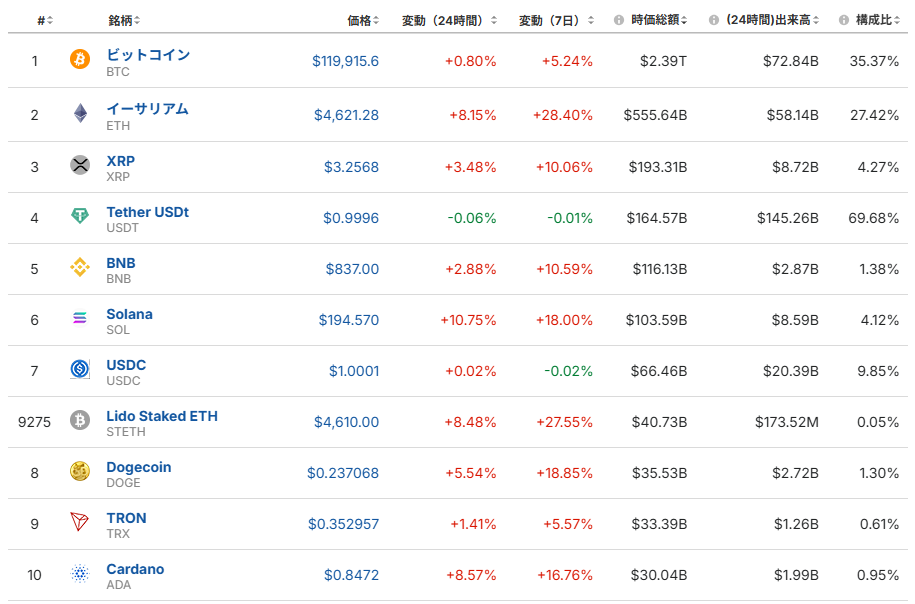Viewport: 915px width, 604px height.
Task: Click Cardano's 24h change +8.57%
Action: (x=472, y=575)
